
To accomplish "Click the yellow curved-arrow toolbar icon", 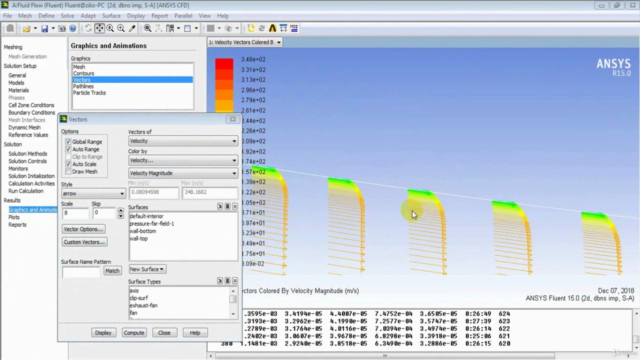I will pyautogui.click(x=251, y=28).
